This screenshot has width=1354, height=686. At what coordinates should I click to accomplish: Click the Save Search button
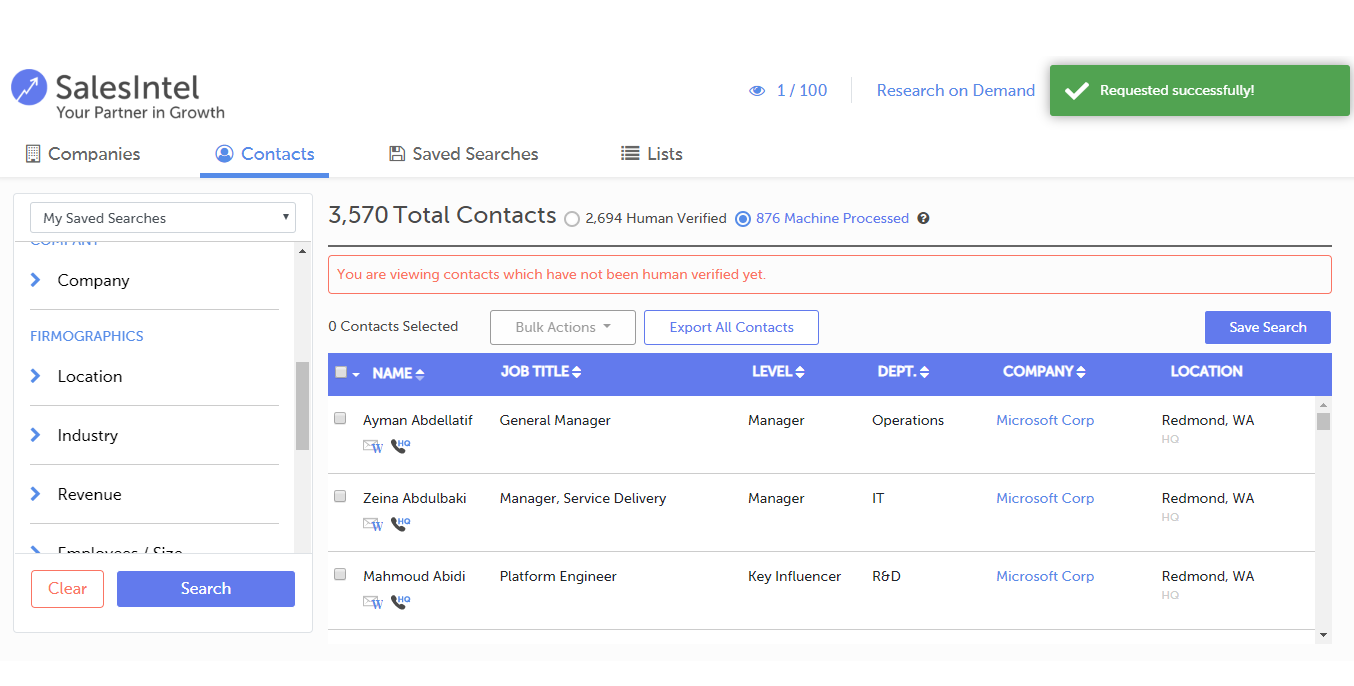[x=1268, y=327]
